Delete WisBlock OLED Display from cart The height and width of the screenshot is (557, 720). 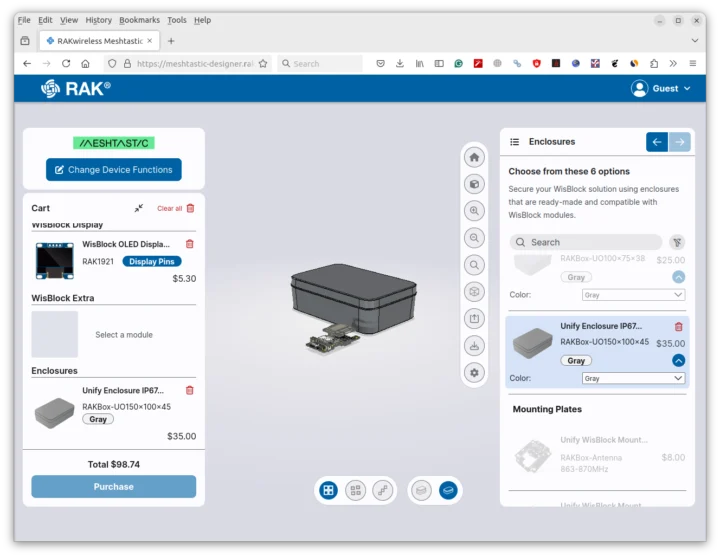click(190, 244)
